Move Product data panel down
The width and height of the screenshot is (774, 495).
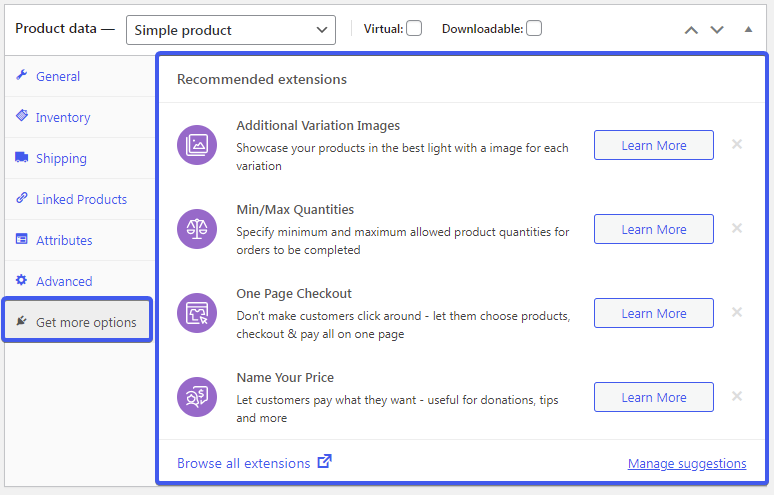point(717,30)
